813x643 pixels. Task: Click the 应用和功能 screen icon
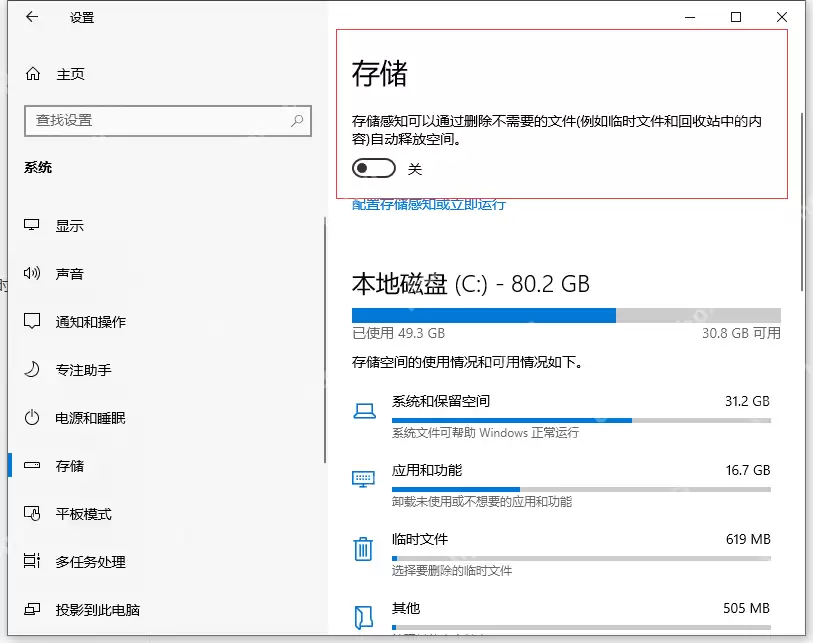click(364, 478)
